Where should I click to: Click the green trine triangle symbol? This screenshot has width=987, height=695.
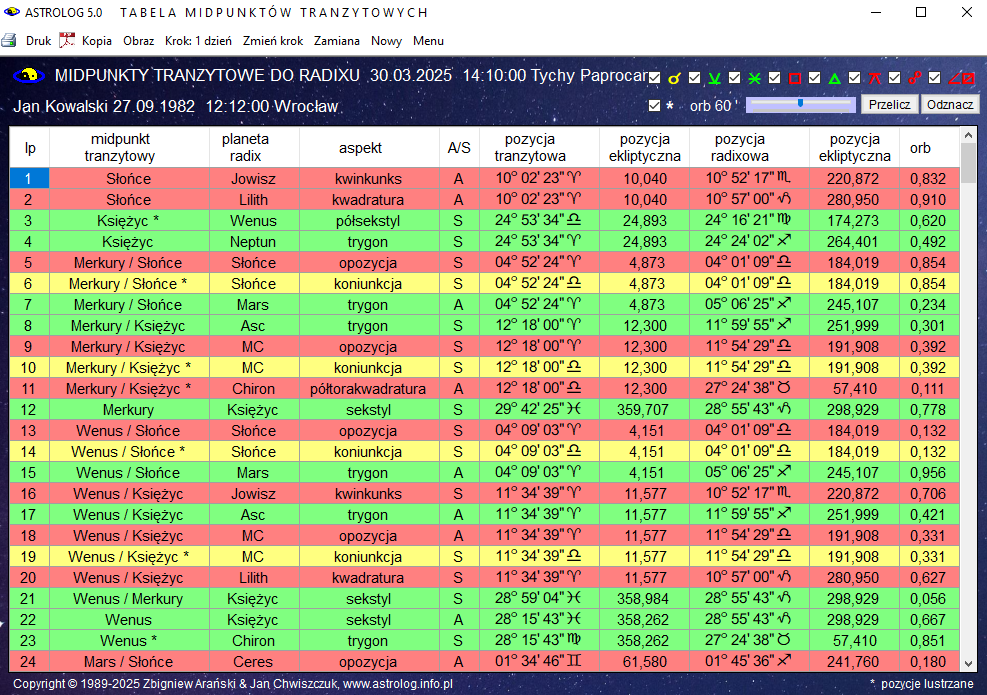coord(835,78)
